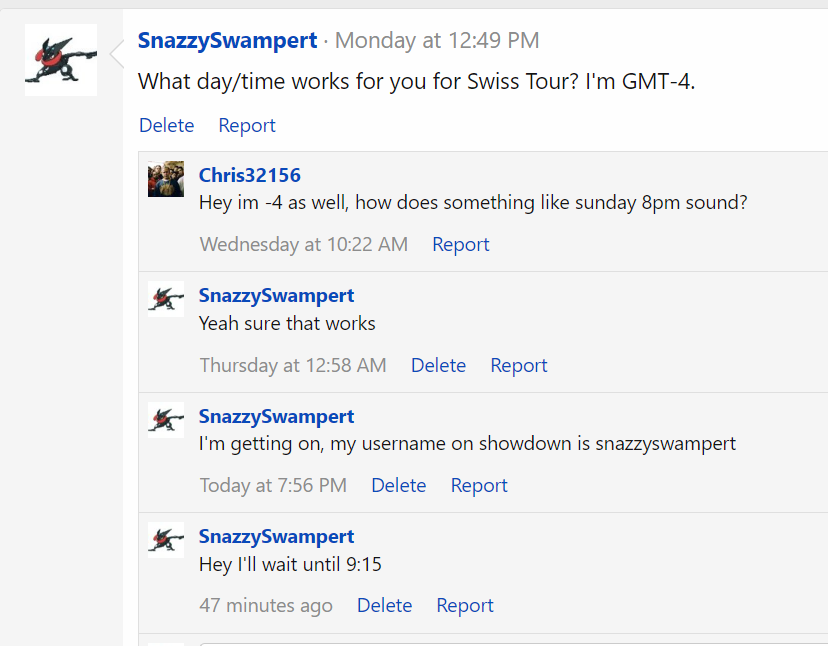Viewport: 828px width, 646px height.
Task: Report the 'Yeah sure that works' comment
Action: coord(518,365)
